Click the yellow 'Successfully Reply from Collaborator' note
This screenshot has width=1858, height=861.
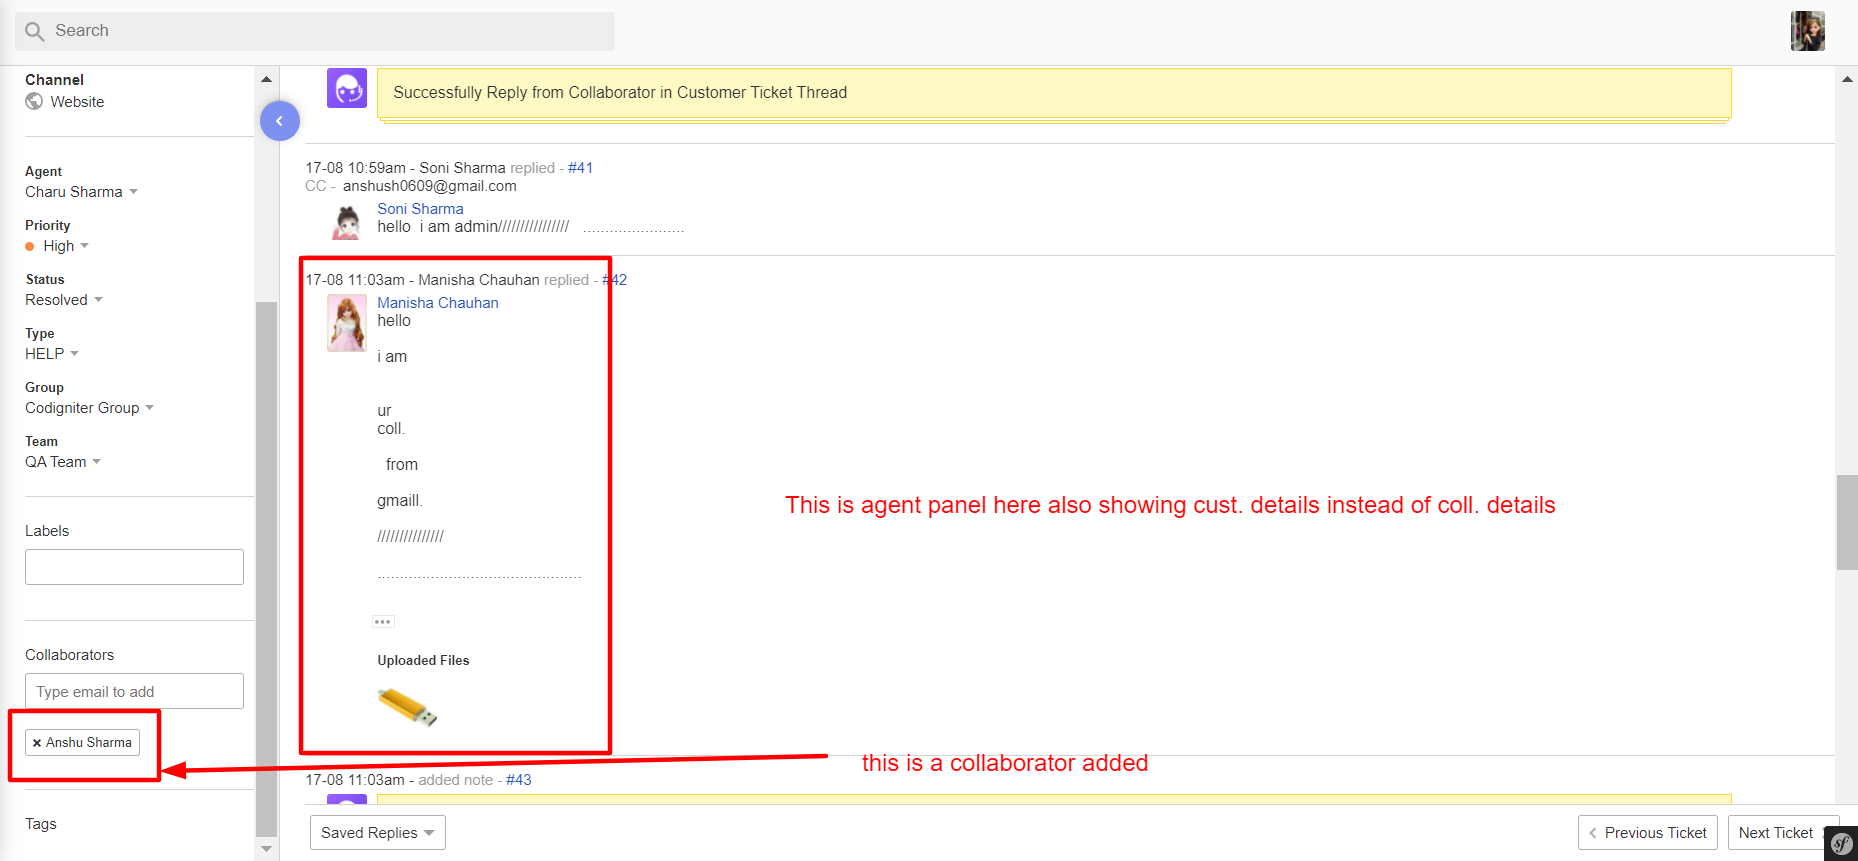[x=1054, y=93]
